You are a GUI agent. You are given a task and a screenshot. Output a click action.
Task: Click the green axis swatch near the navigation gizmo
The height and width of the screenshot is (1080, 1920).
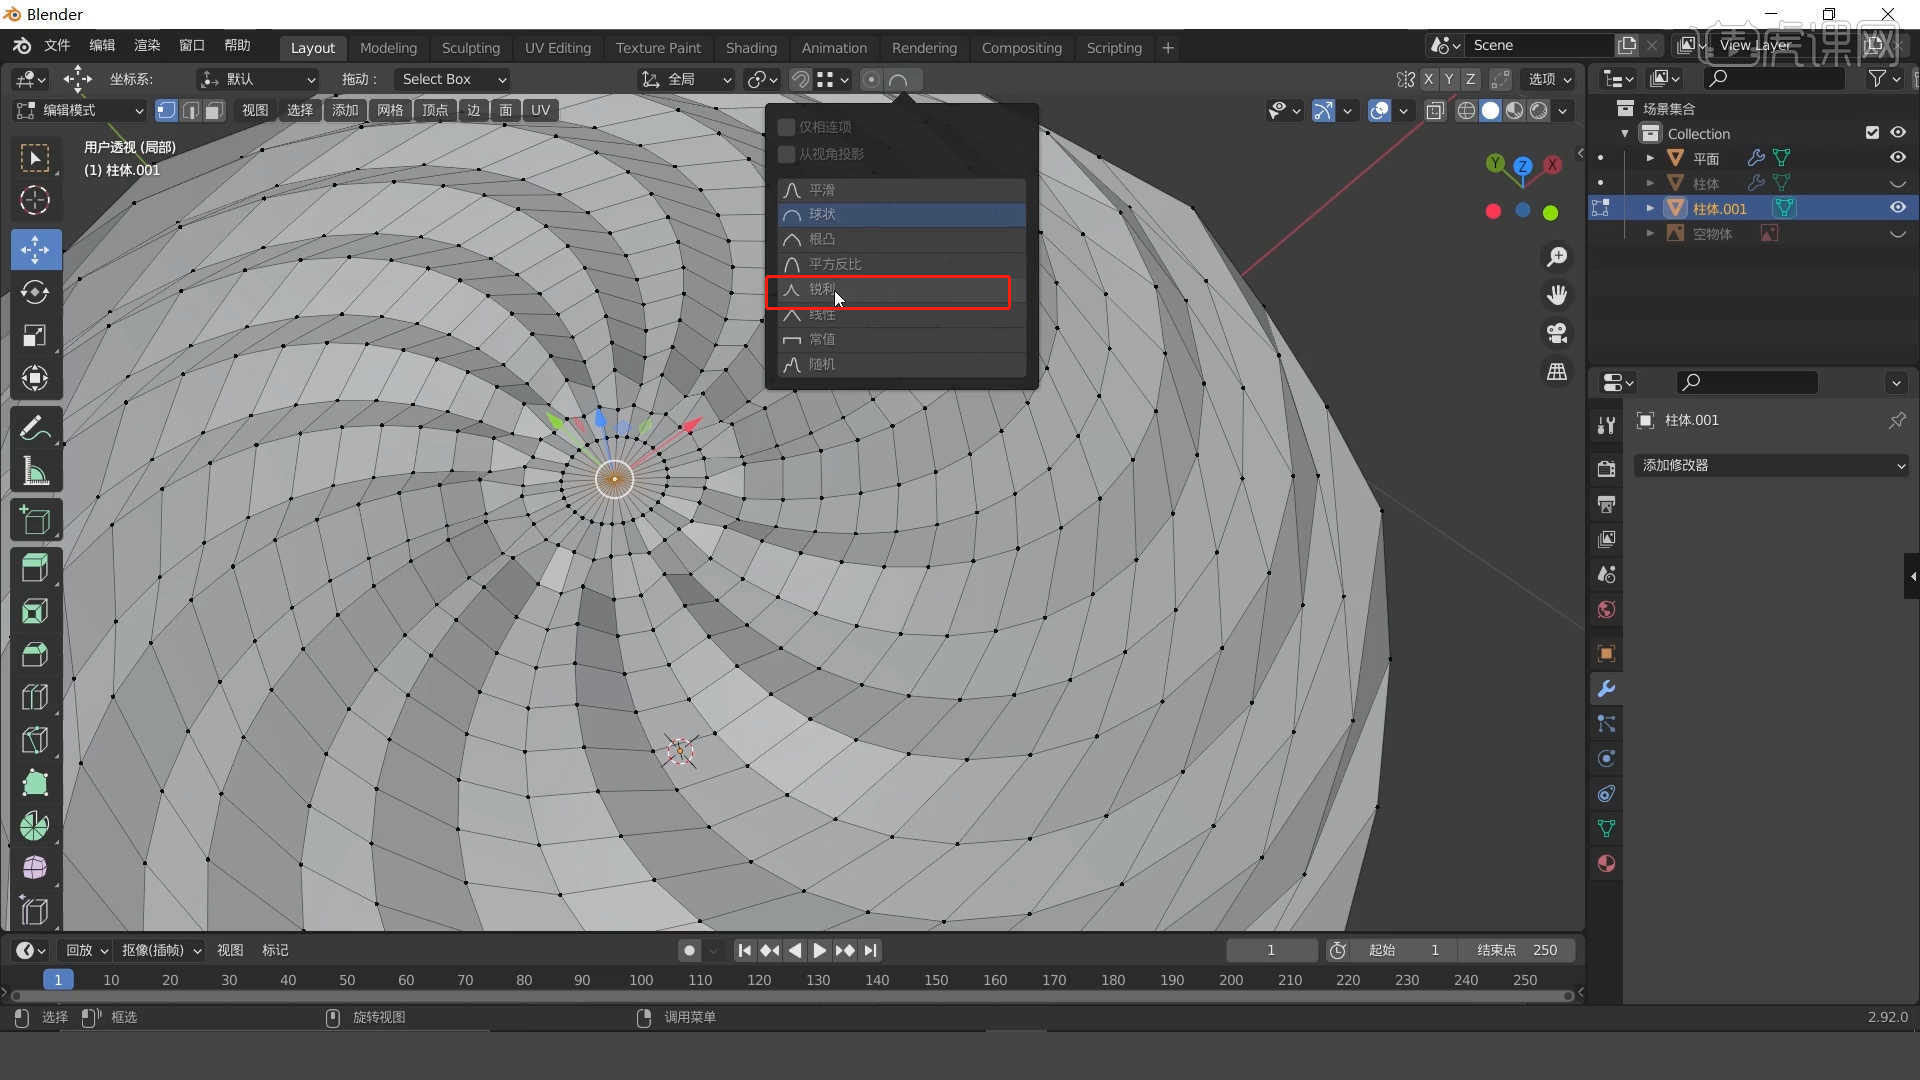point(1551,212)
